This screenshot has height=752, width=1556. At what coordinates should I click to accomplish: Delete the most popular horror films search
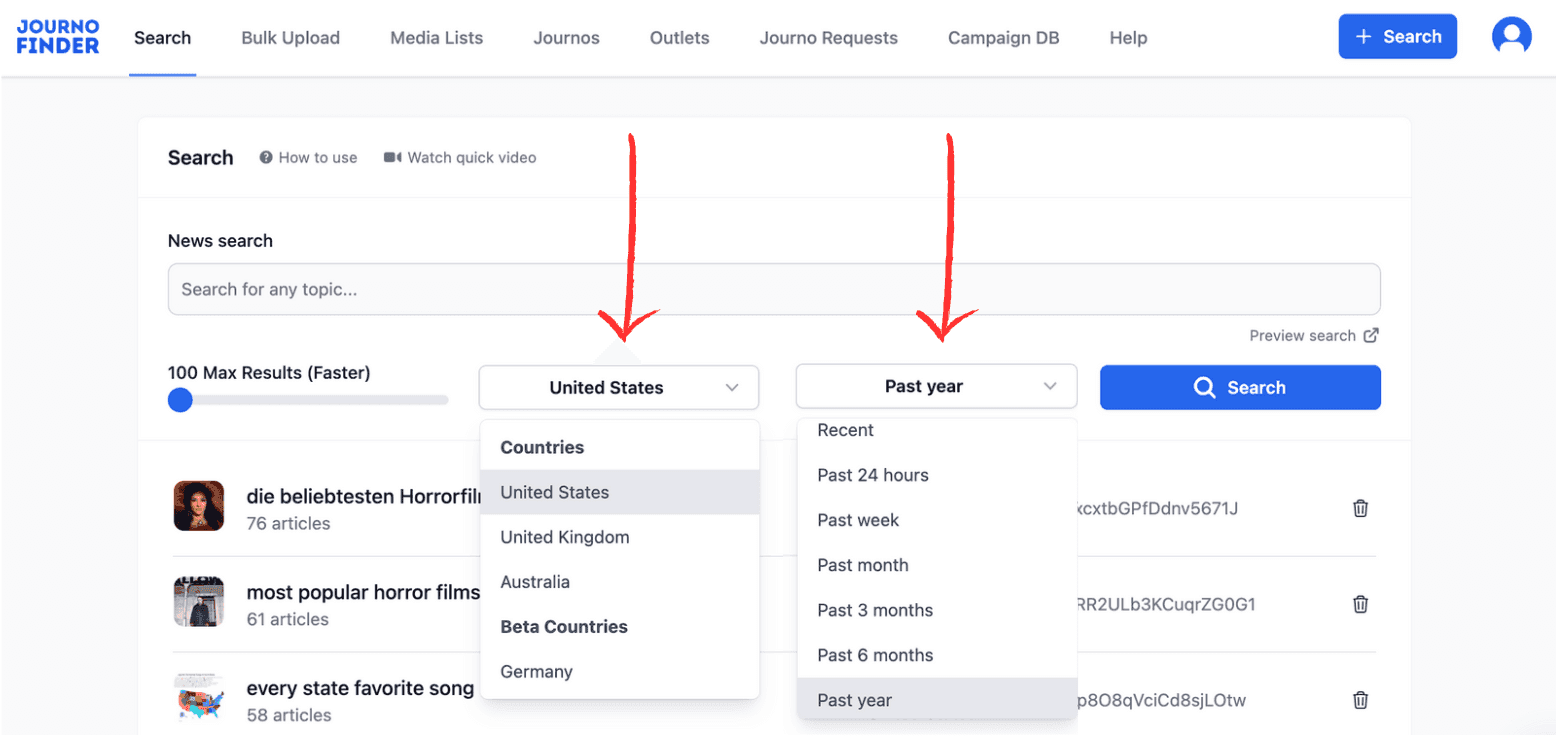[x=1360, y=604]
